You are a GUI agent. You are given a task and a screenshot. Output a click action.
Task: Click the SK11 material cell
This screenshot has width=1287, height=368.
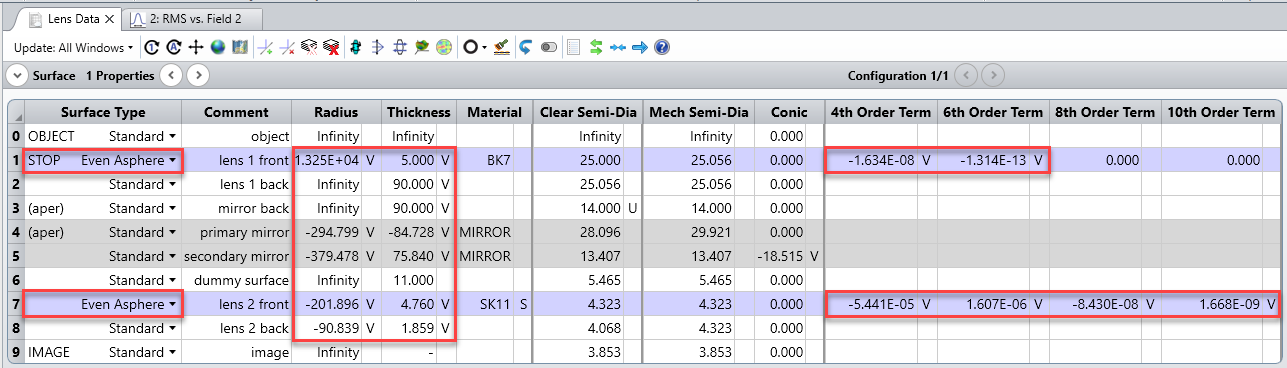coord(487,304)
